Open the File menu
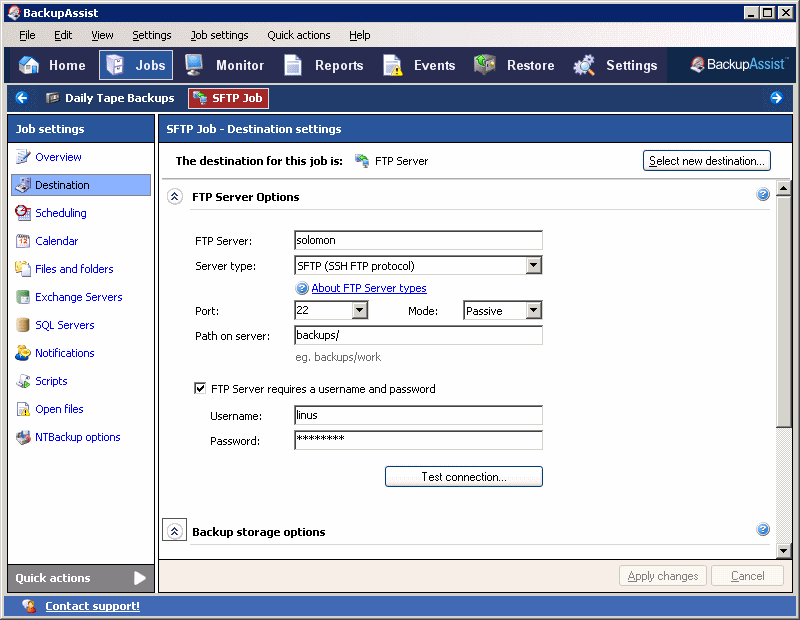Image resolution: width=800 pixels, height=620 pixels. coord(27,35)
